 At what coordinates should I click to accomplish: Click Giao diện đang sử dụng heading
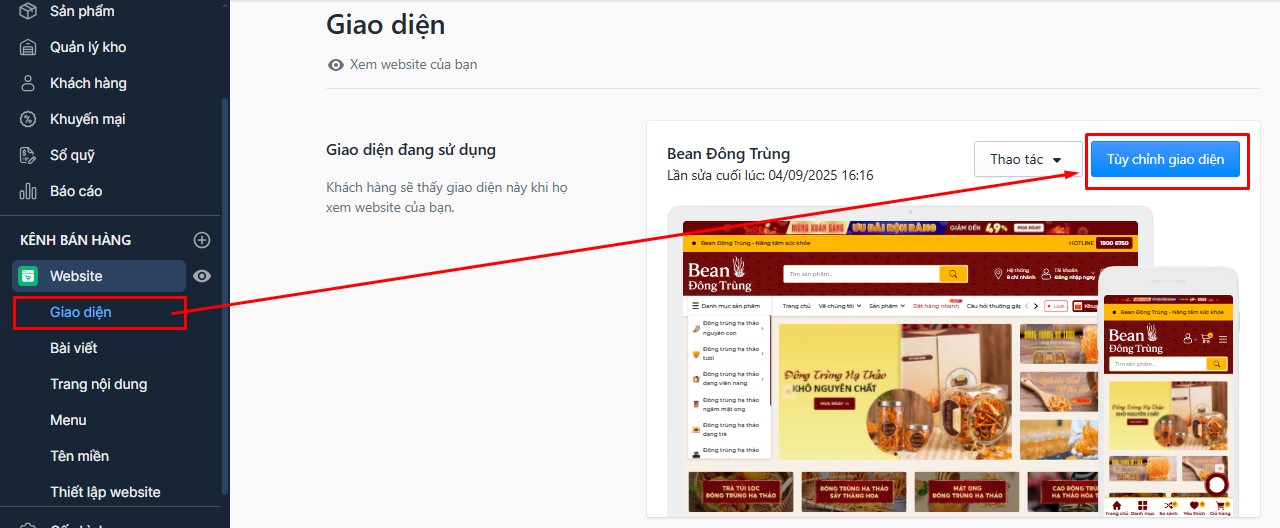pyautogui.click(x=411, y=150)
